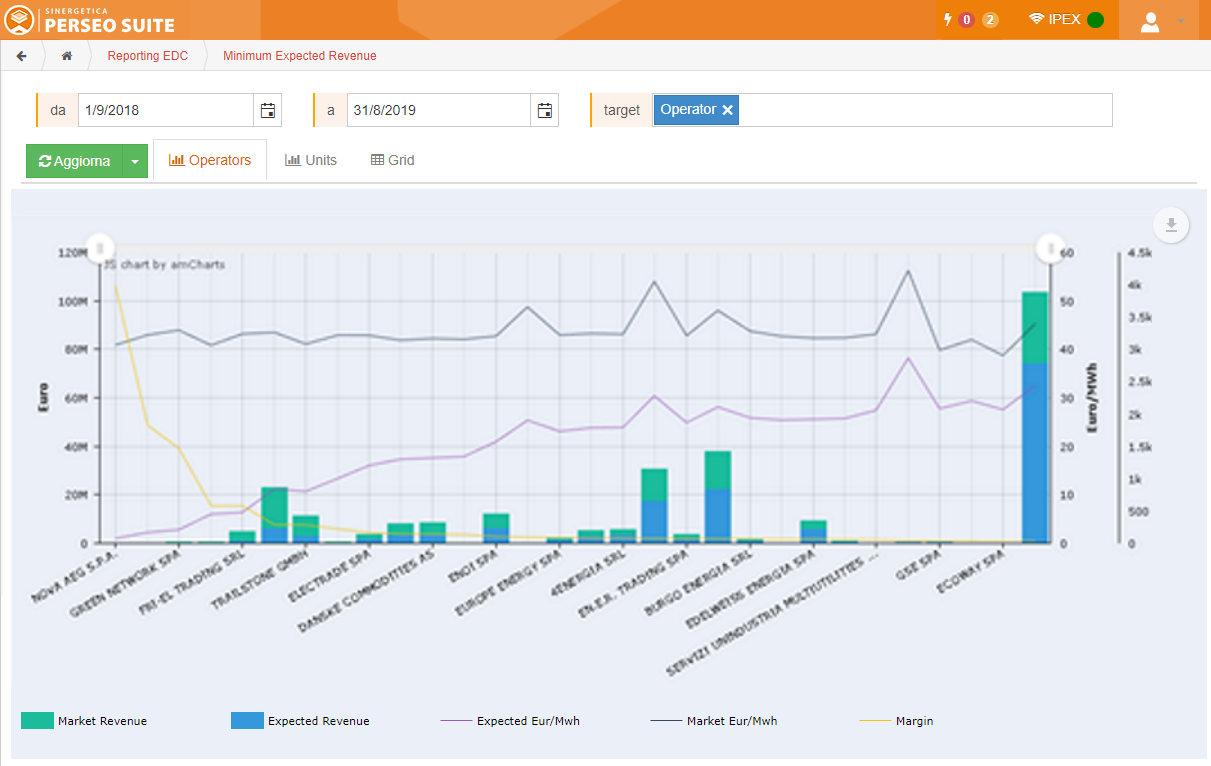Open the home breadcrumb icon

67,56
